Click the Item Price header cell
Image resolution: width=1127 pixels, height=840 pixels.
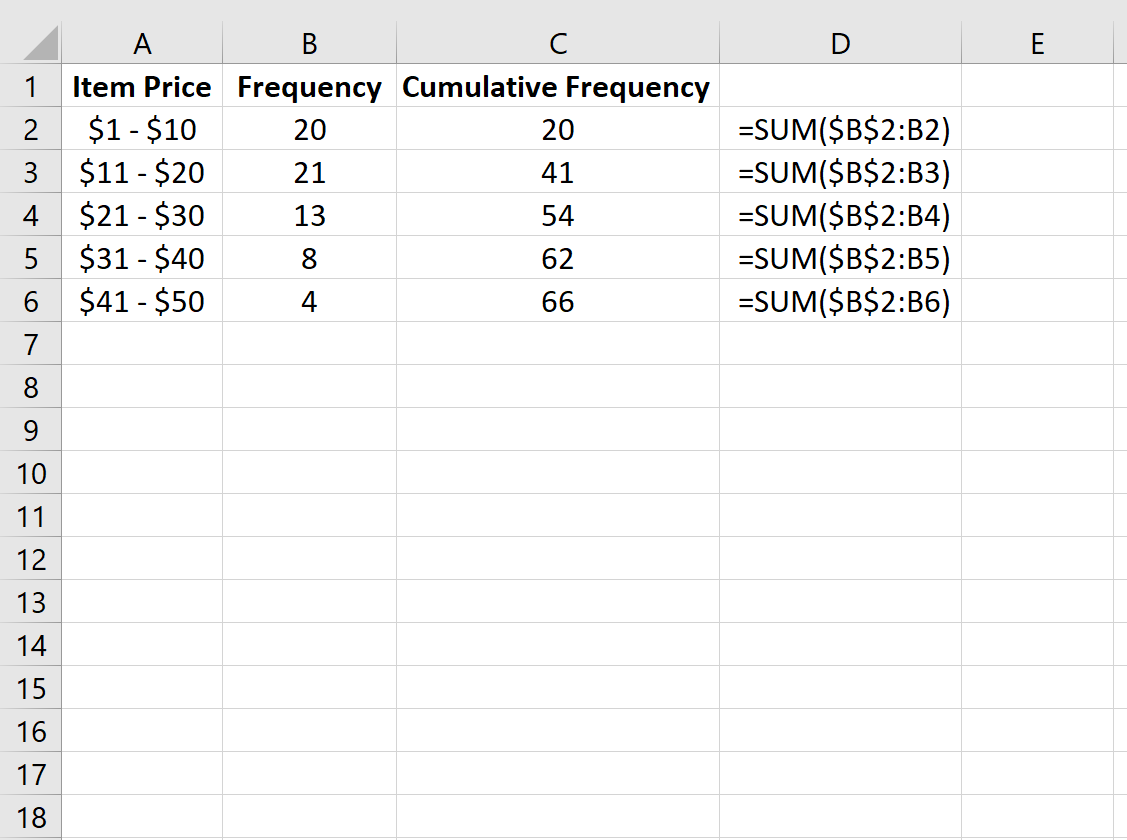click(143, 87)
